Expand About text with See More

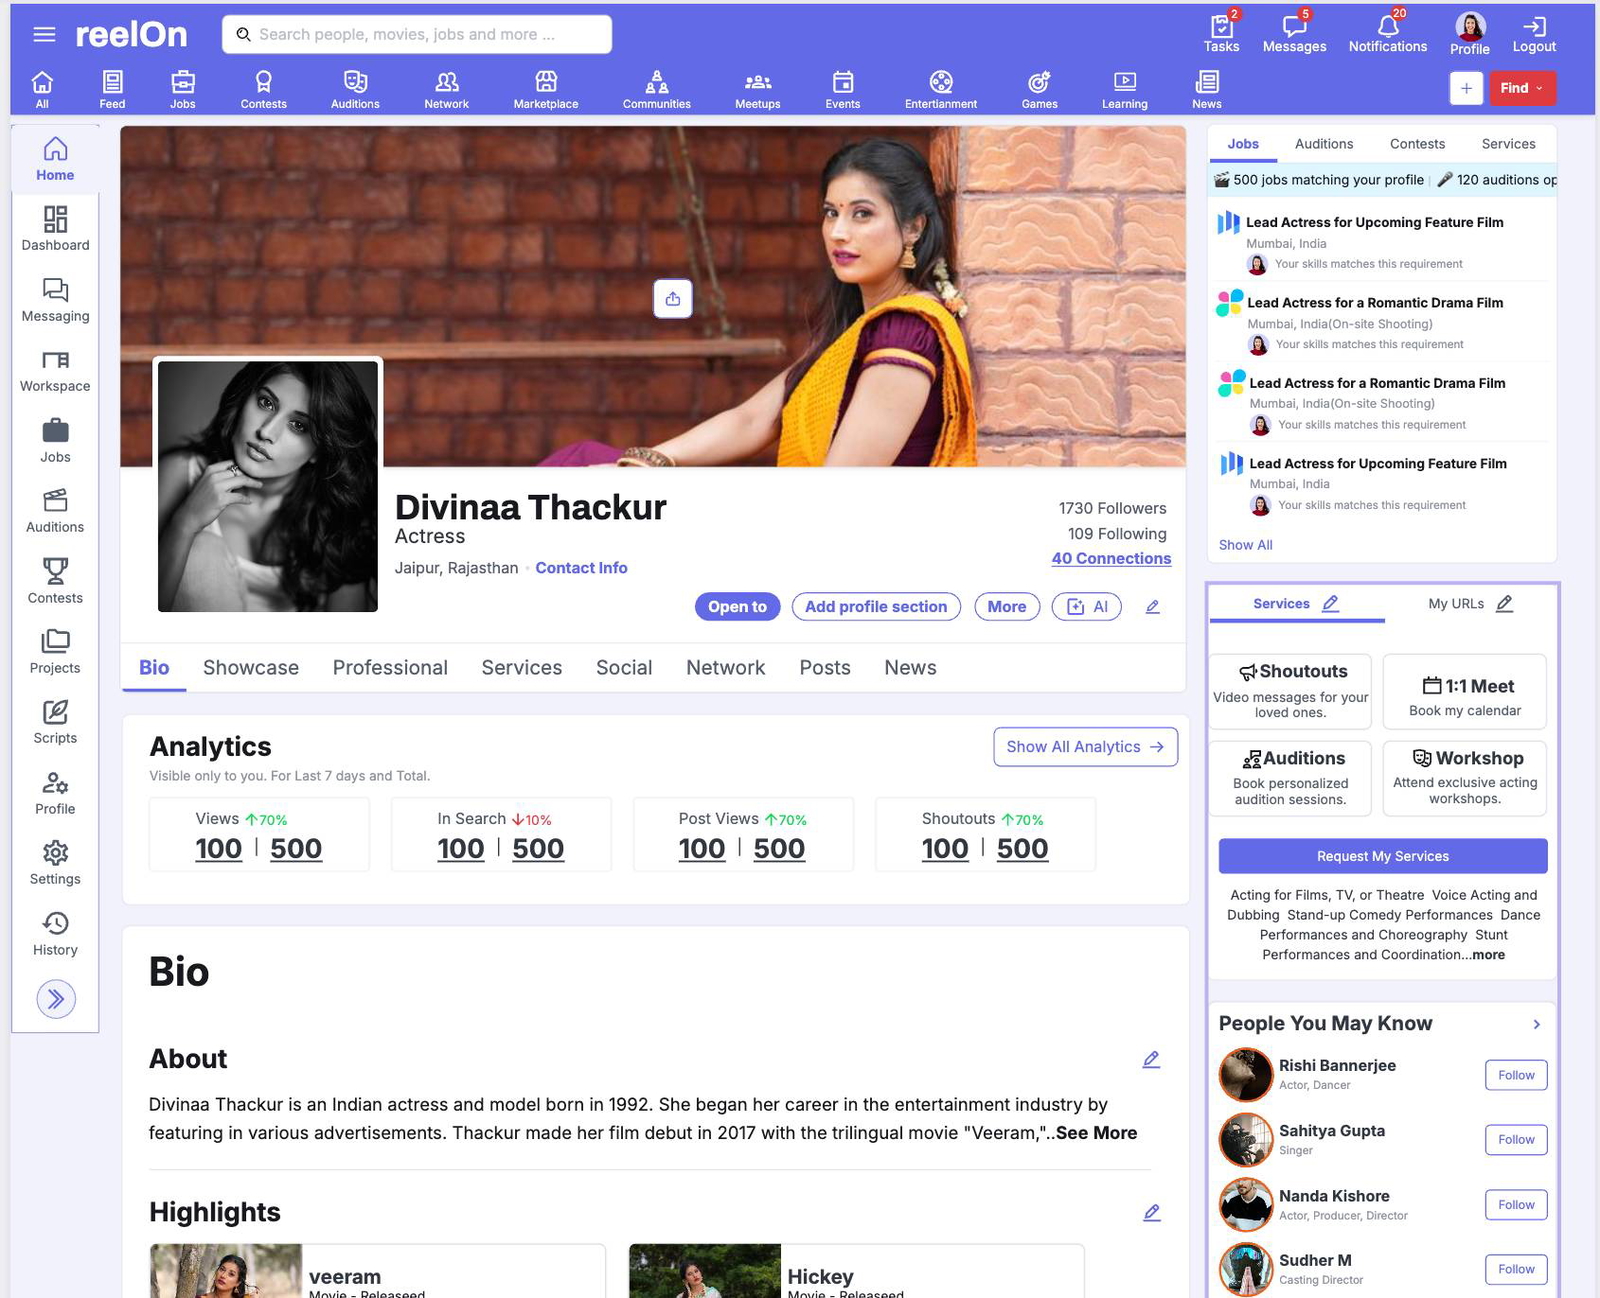[x=1096, y=1133]
